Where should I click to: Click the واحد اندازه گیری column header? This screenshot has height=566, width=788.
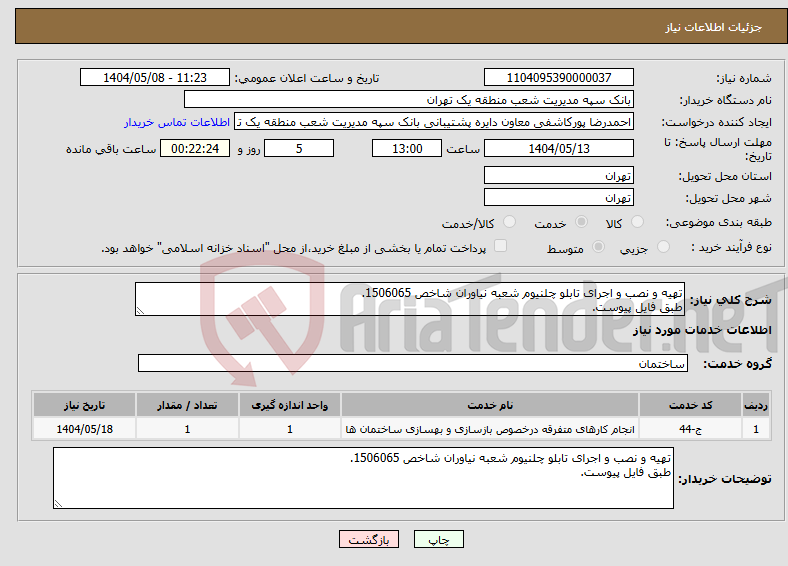289,405
